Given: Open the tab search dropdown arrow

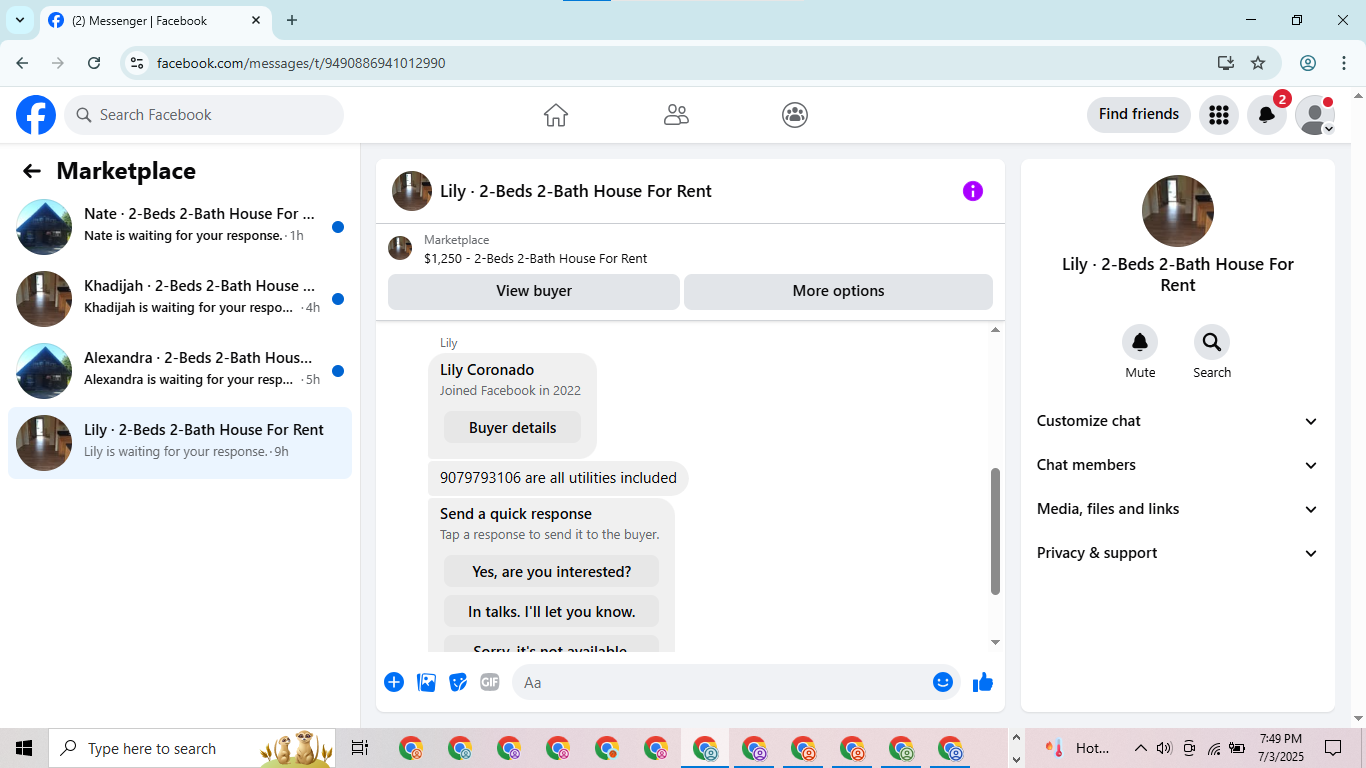Looking at the screenshot, I should 19,20.
